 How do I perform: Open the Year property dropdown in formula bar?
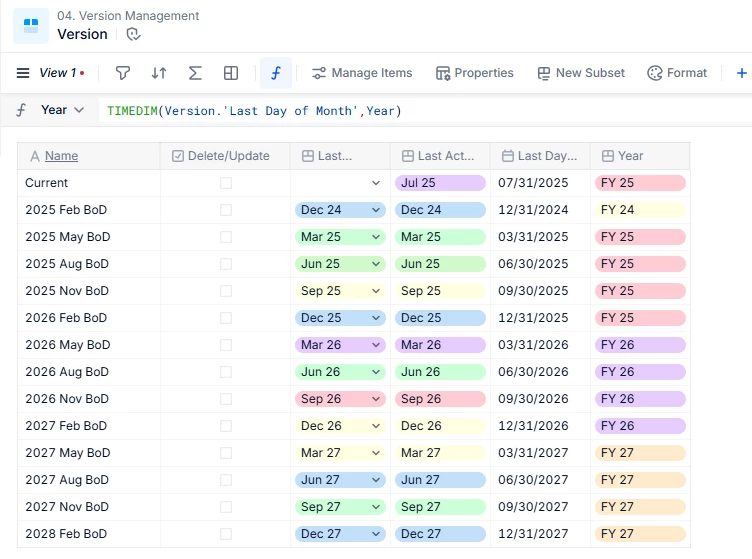click(x=62, y=110)
